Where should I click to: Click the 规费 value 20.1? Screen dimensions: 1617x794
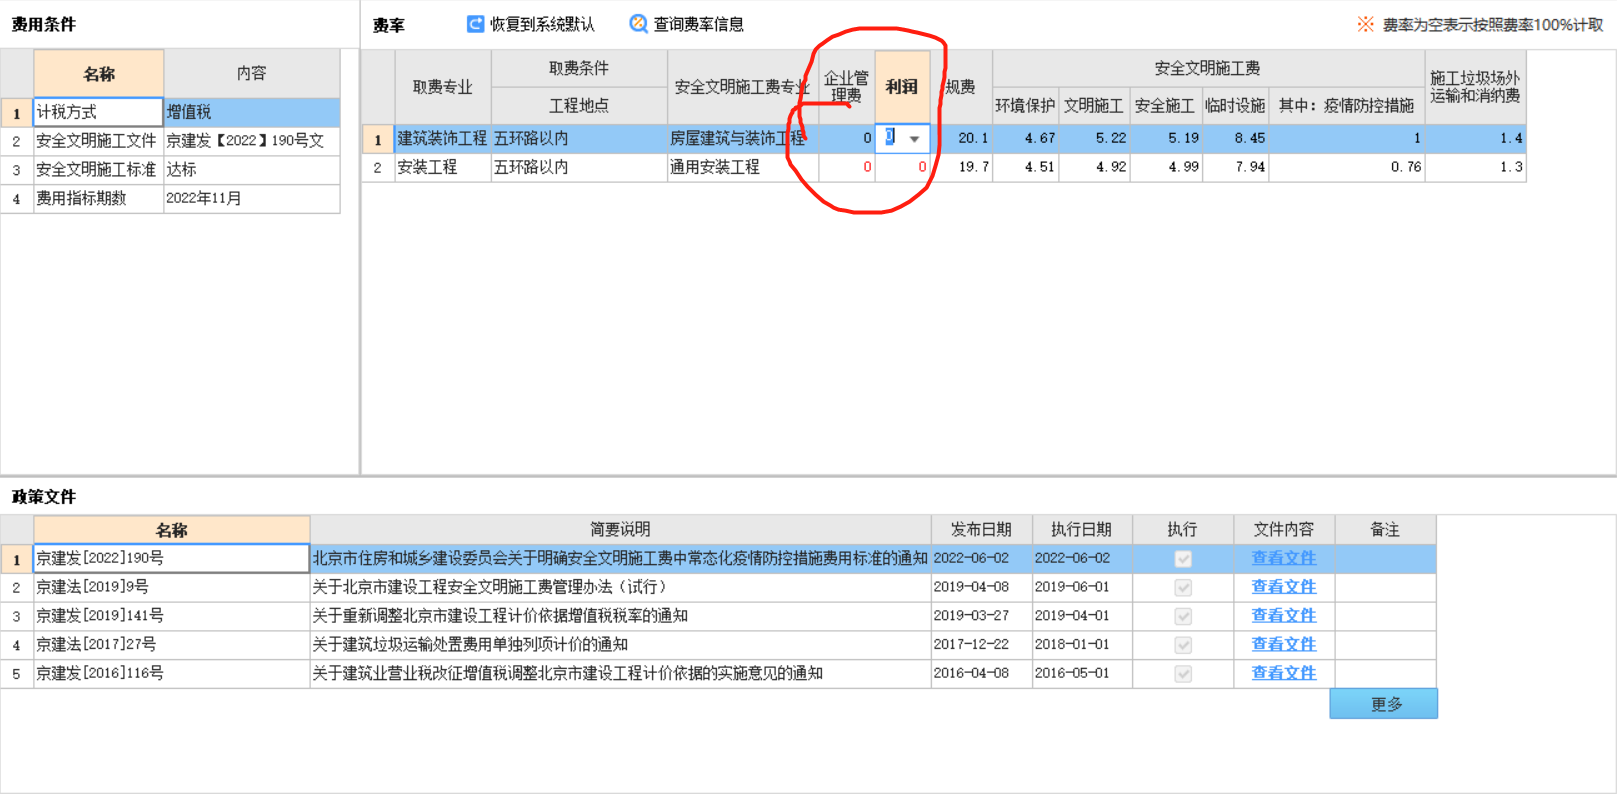(963, 138)
